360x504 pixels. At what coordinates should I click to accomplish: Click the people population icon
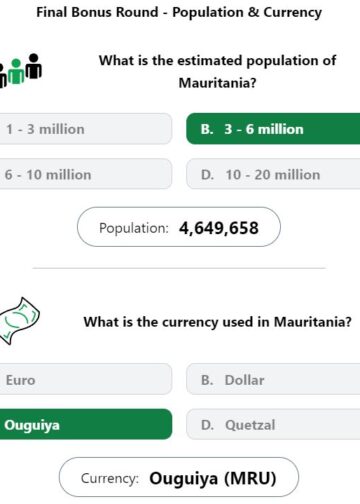21,70
